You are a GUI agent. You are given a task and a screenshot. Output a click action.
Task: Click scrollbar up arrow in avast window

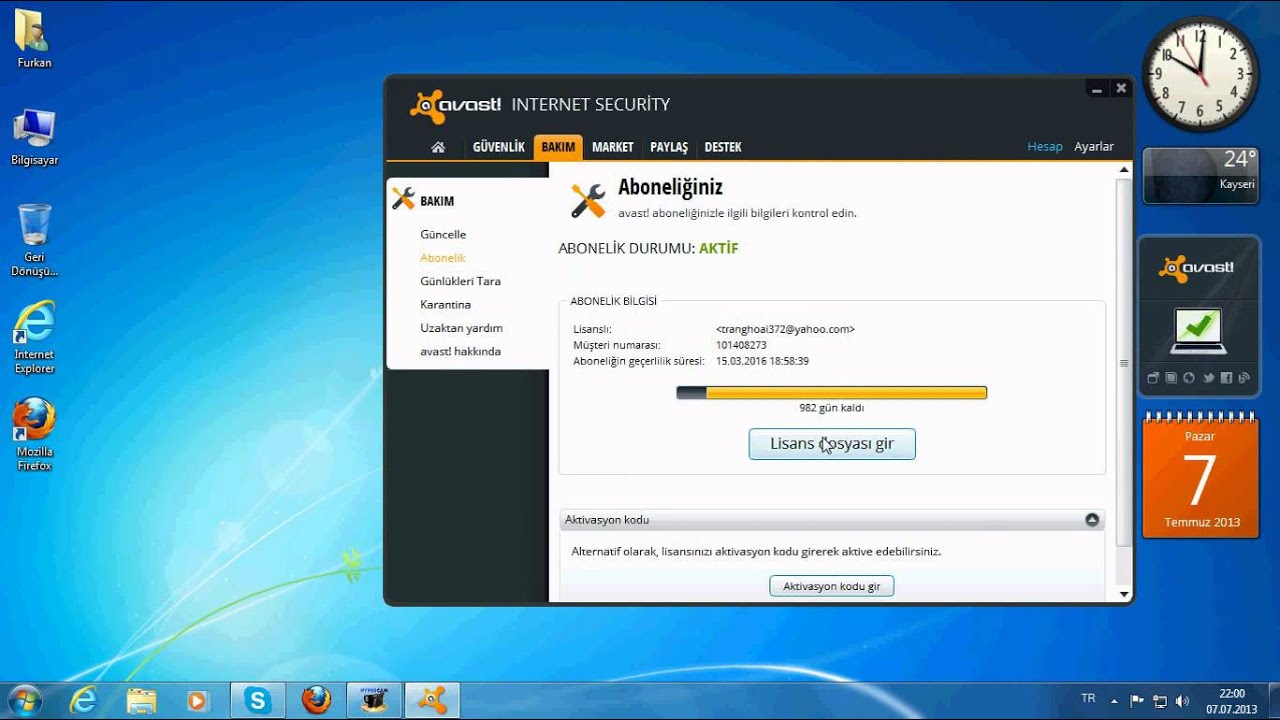1124,171
